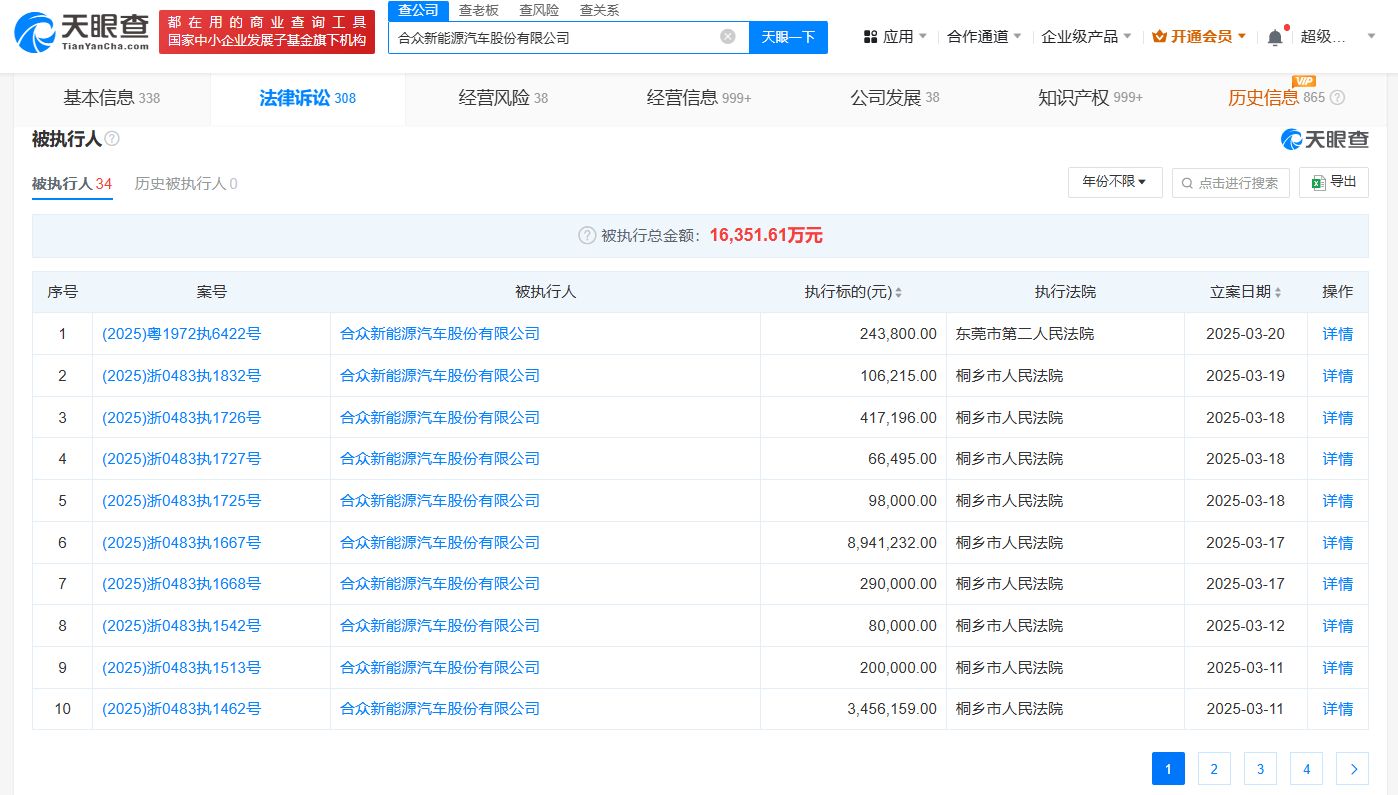Open the notification bell
The image size is (1398, 795).
pyautogui.click(x=1275, y=37)
